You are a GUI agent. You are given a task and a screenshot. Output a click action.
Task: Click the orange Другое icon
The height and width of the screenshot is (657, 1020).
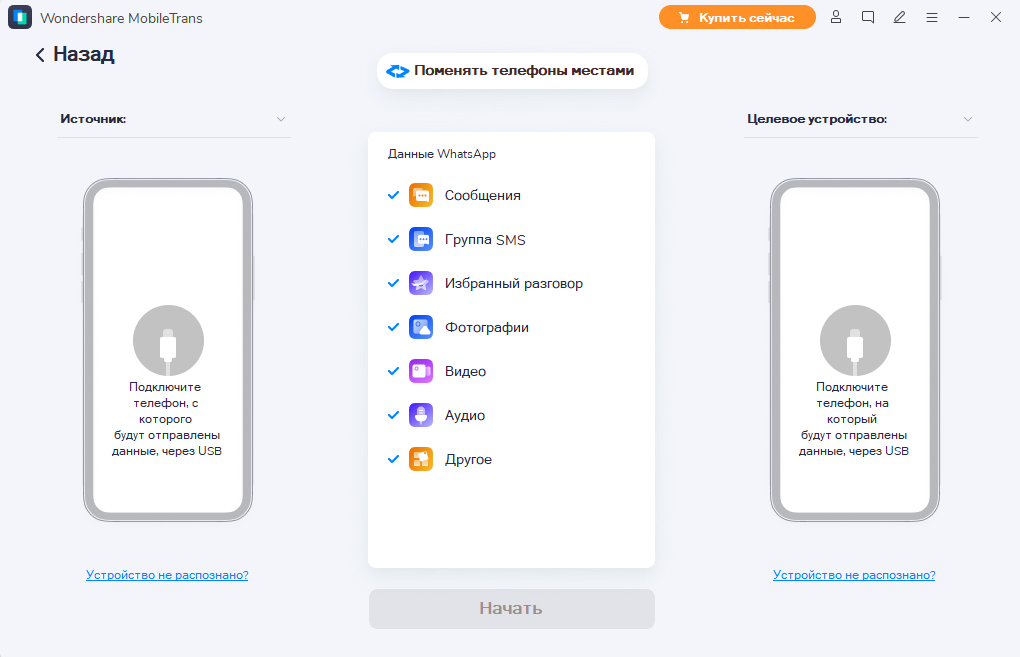[421, 459]
